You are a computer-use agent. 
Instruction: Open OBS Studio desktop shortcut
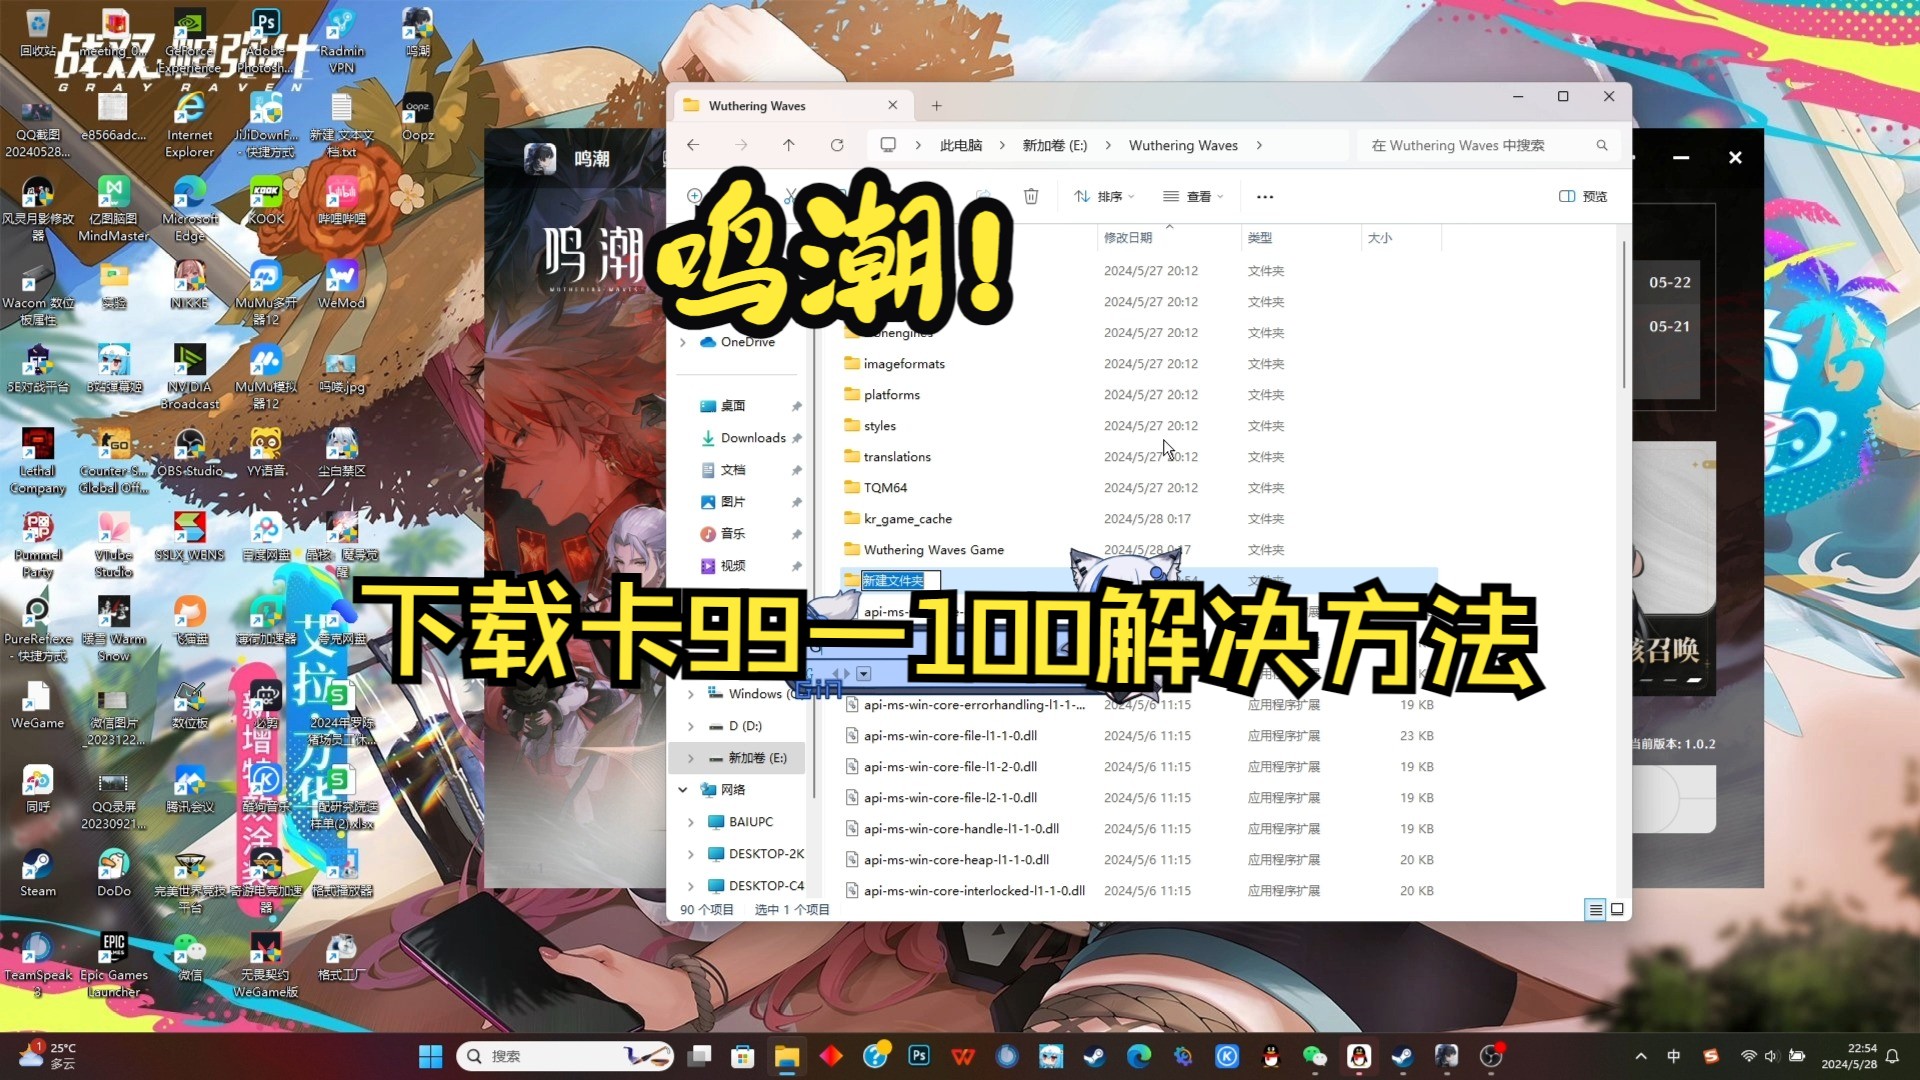[190, 452]
